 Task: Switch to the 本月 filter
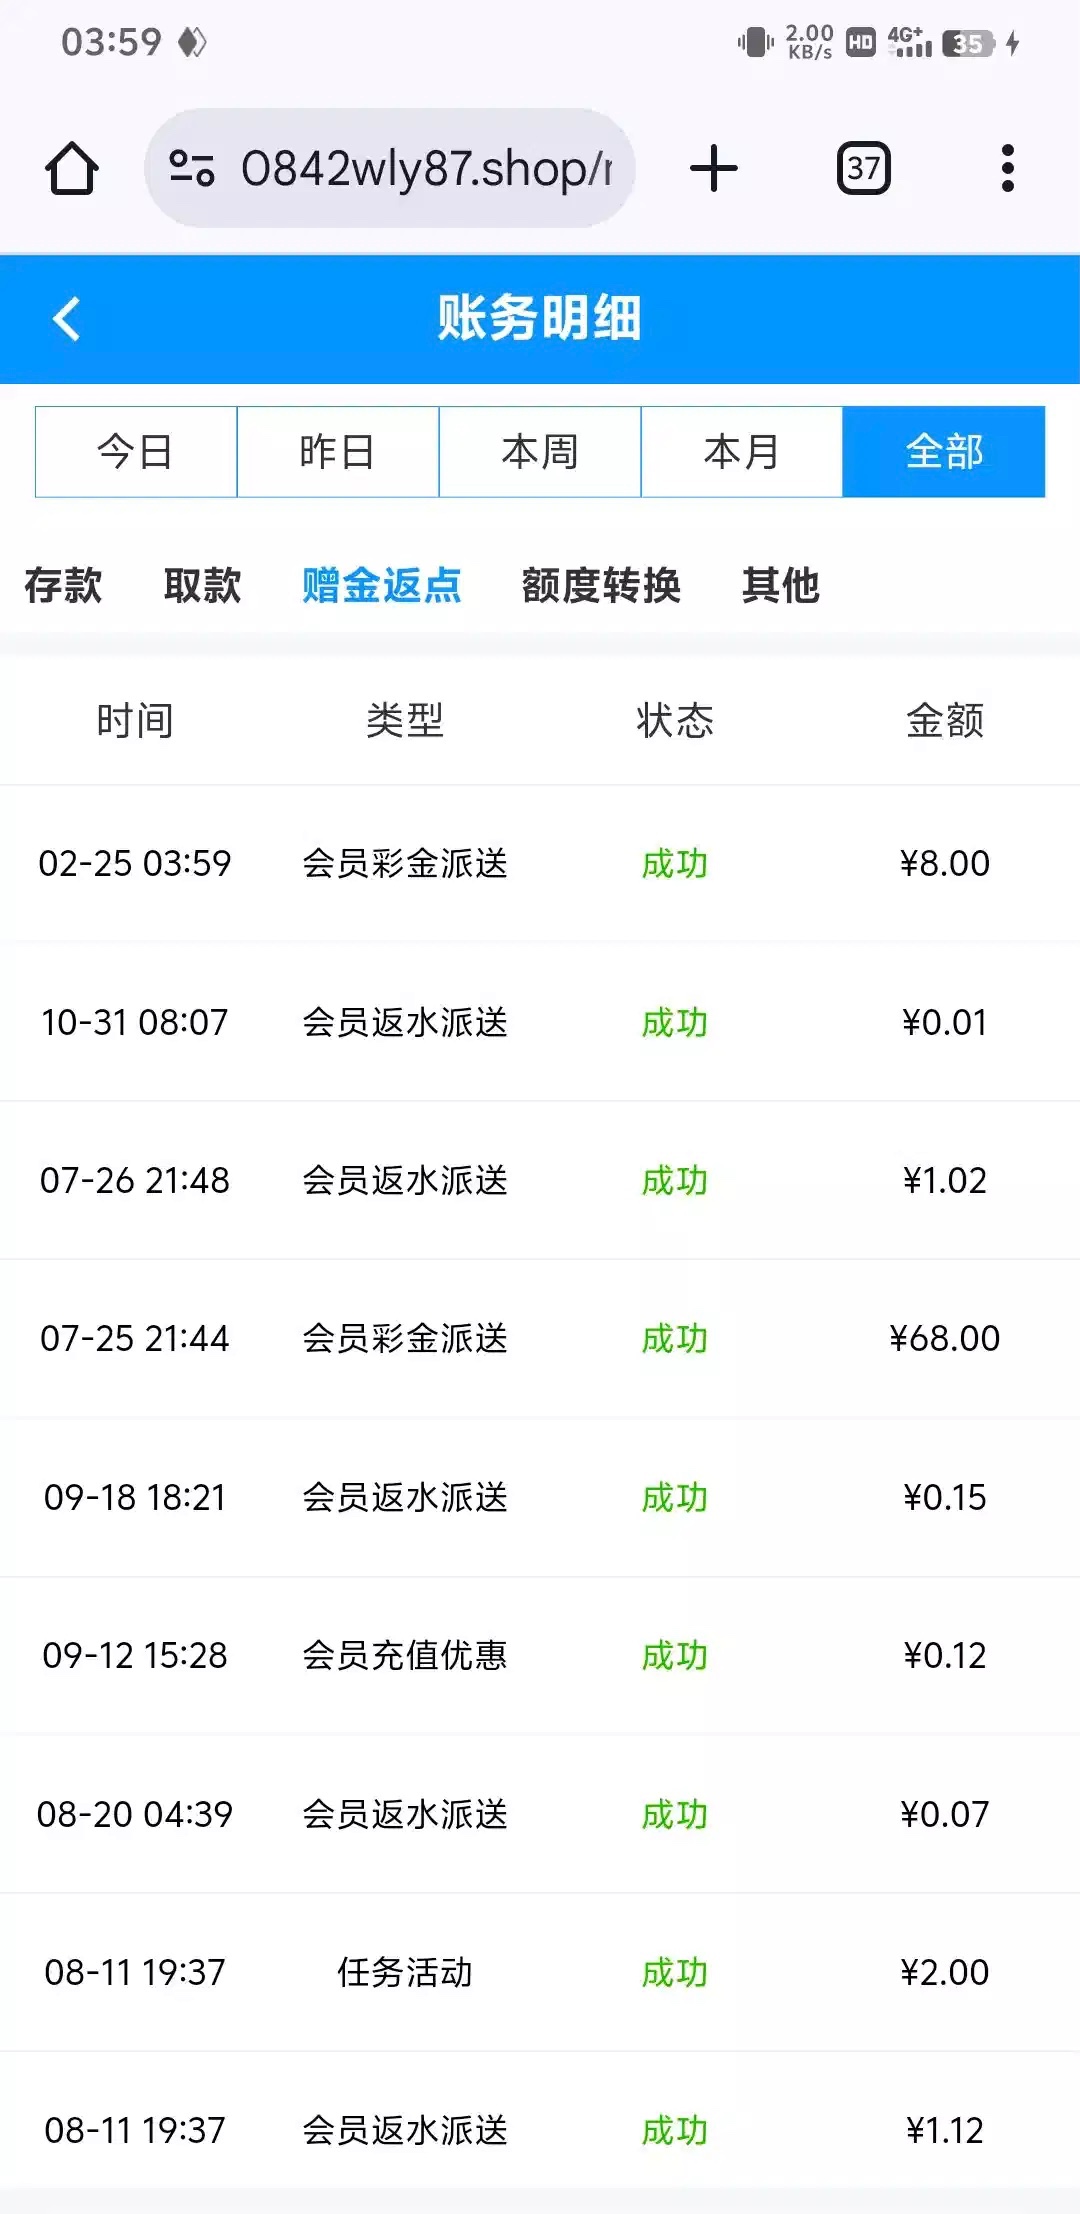pos(742,452)
